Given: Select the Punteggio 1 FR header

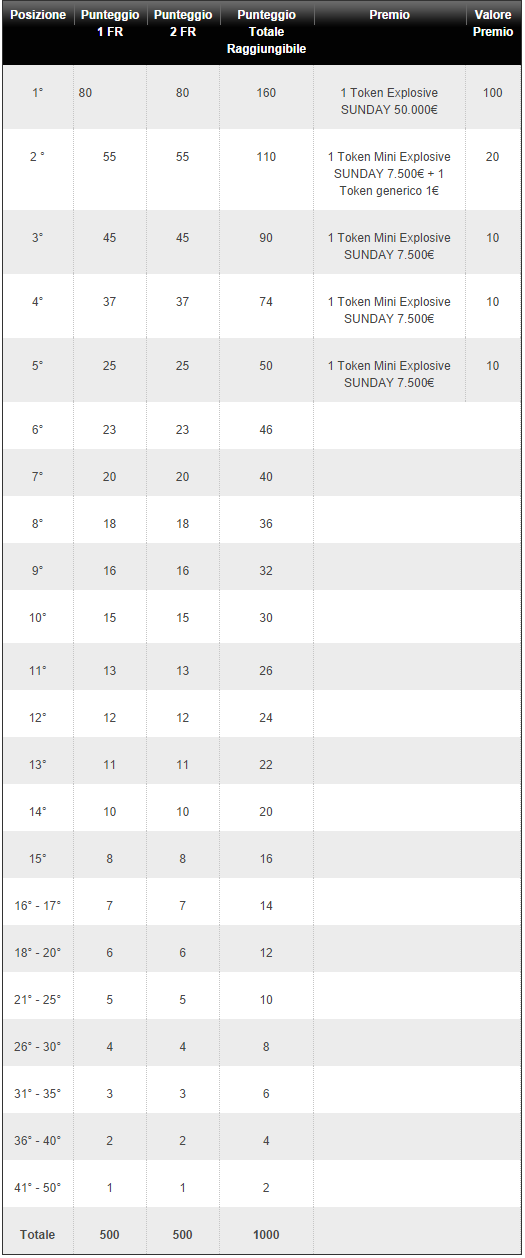Looking at the screenshot, I should click(x=110, y=24).
